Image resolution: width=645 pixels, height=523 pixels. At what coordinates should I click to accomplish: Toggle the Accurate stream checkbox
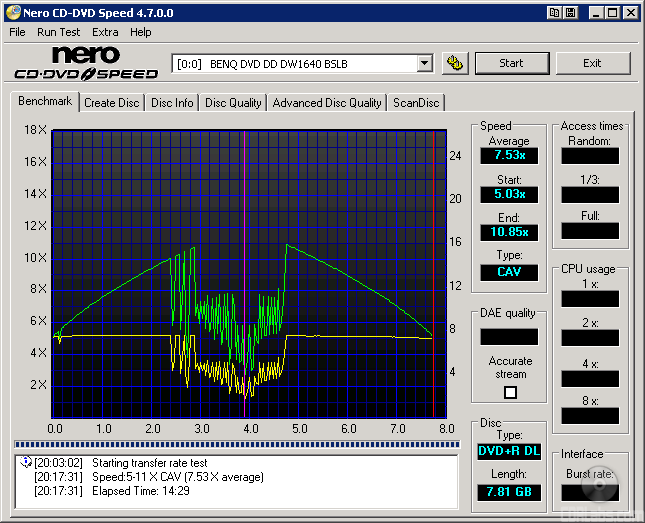click(510, 392)
